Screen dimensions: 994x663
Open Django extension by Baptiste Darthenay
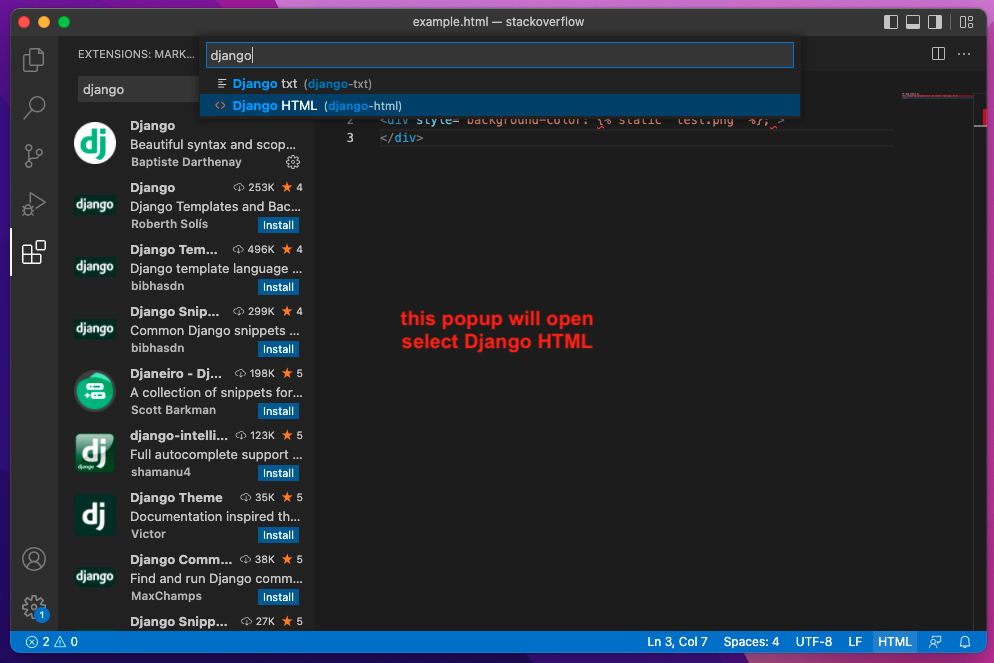[188, 144]
